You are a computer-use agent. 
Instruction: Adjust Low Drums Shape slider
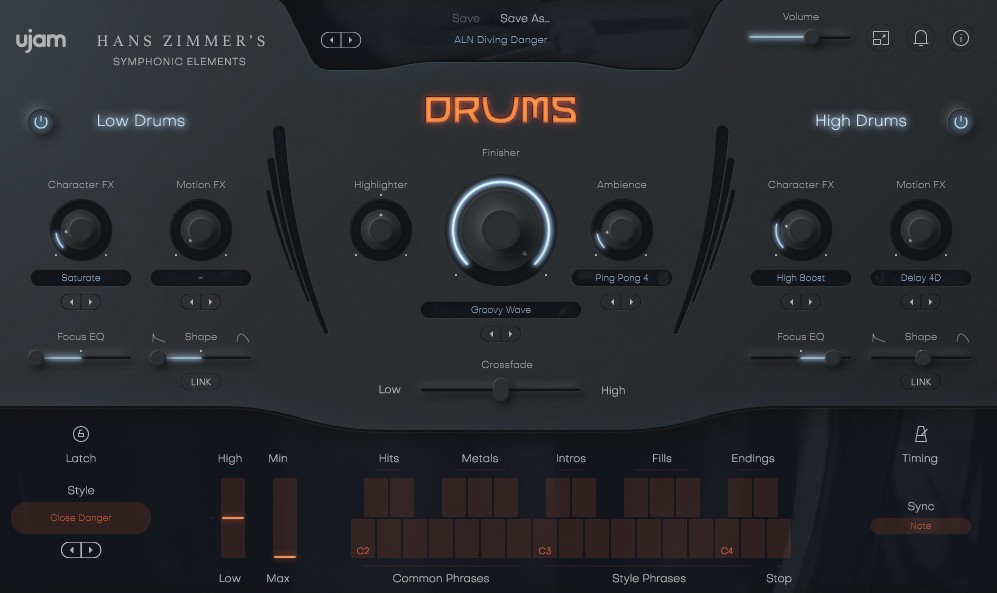coord(201,358)
